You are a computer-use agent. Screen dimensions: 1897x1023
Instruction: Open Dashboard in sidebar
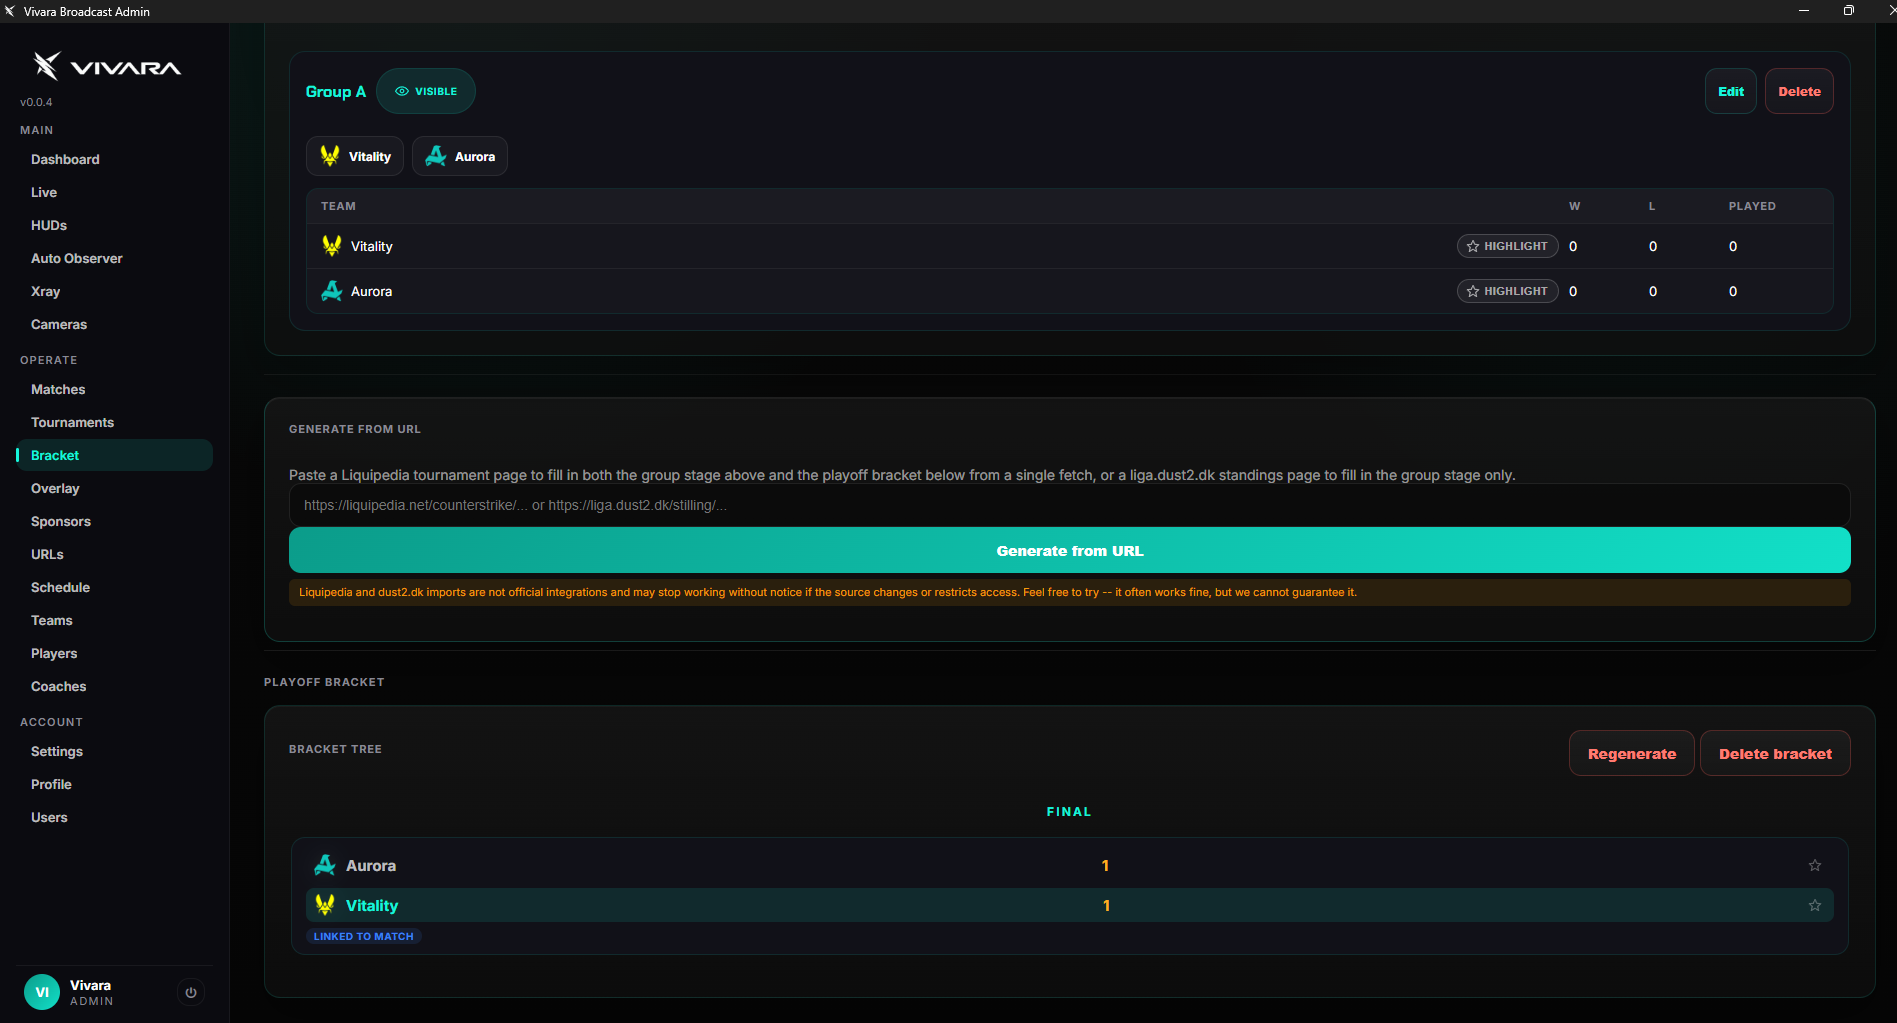114,159
